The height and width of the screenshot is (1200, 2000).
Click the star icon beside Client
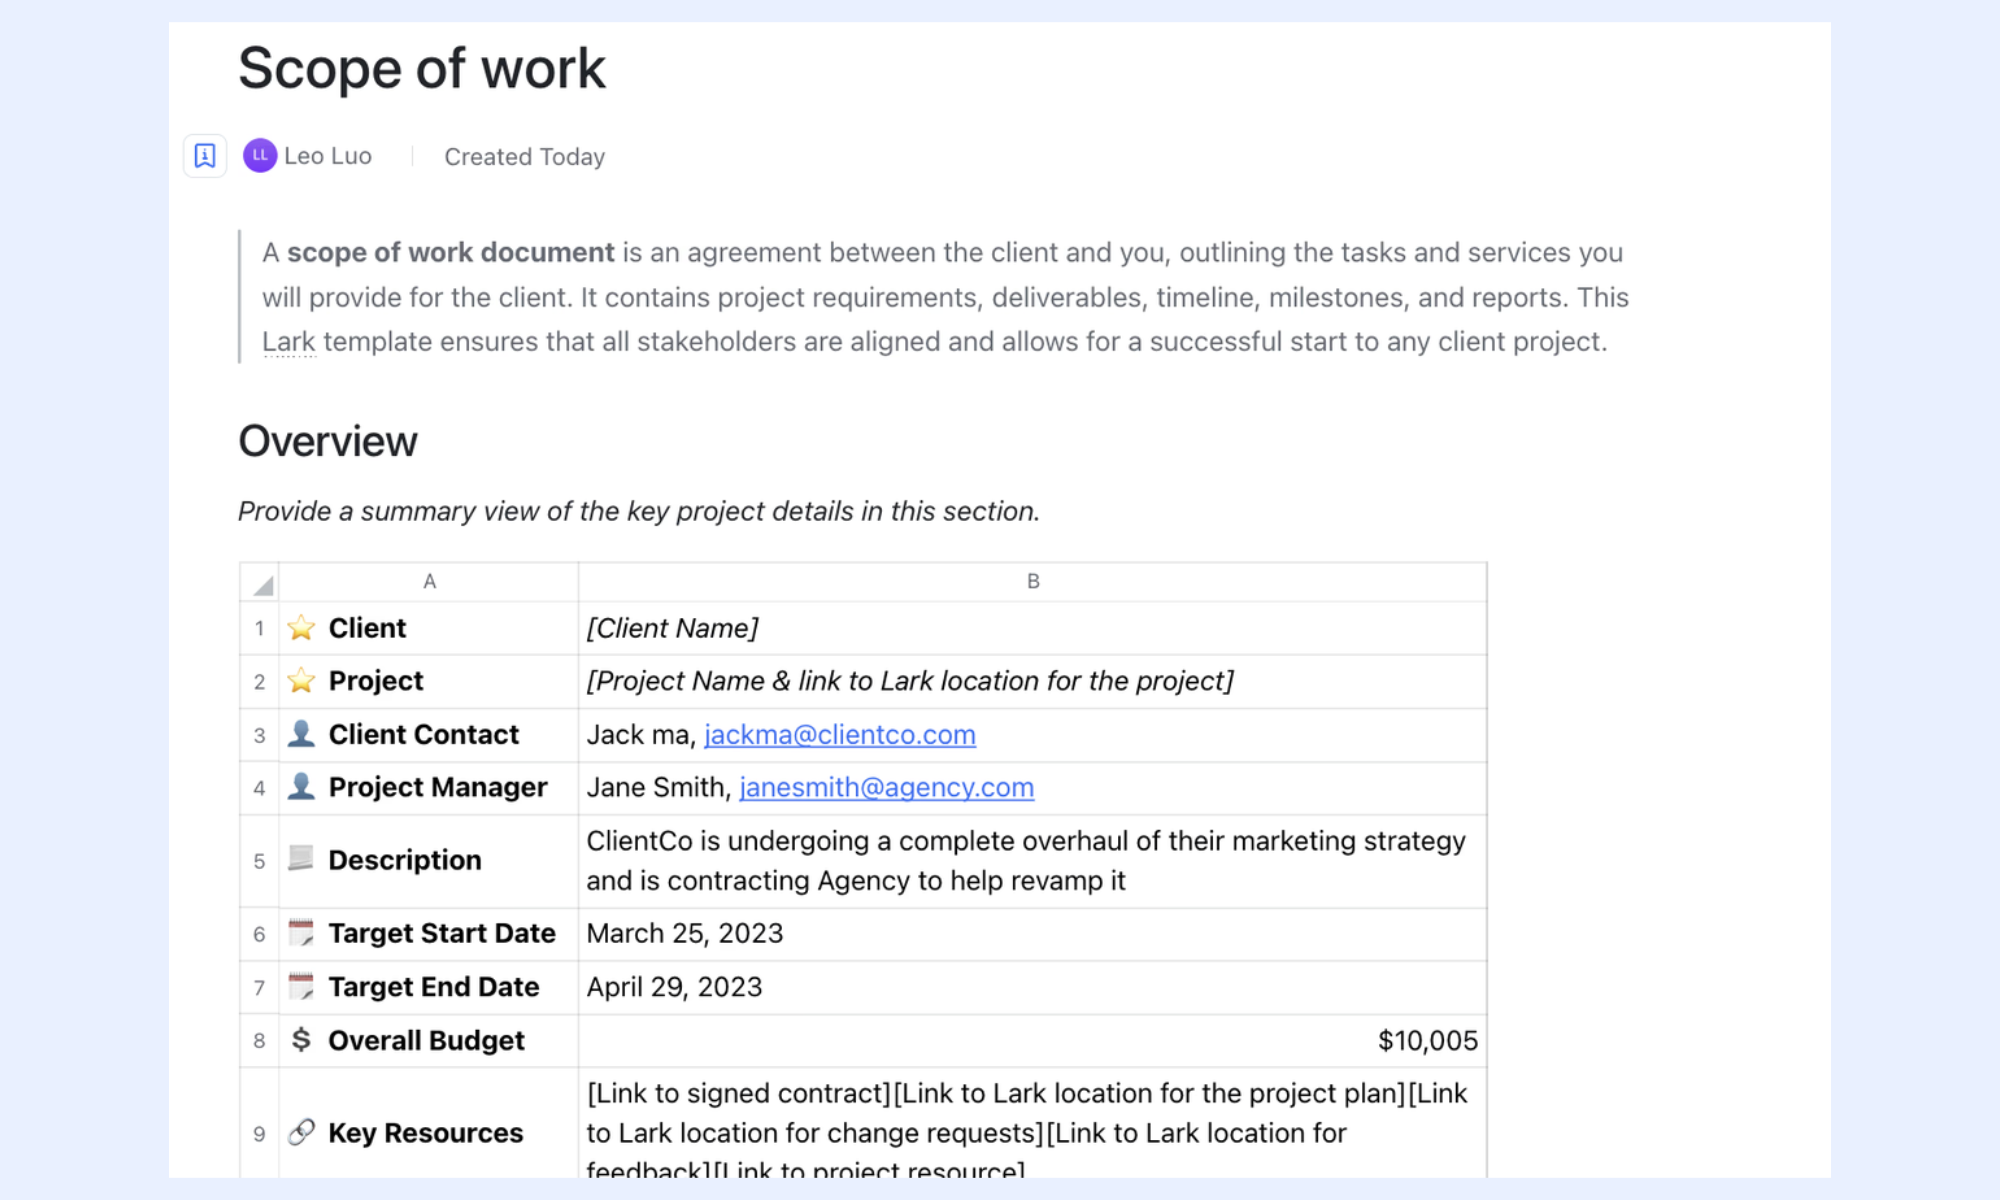coord(301,628)
